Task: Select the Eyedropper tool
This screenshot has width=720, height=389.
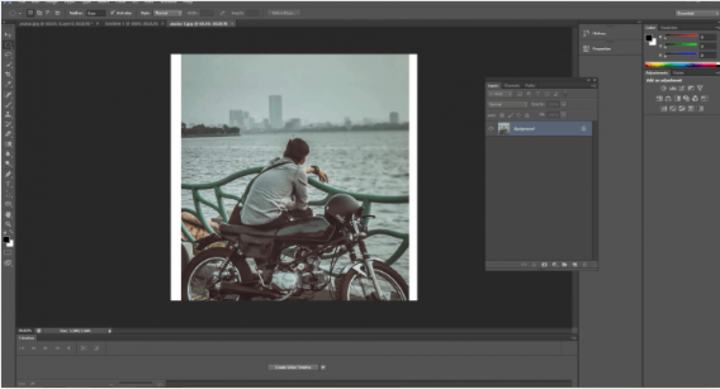Action: tap(8, 85)
